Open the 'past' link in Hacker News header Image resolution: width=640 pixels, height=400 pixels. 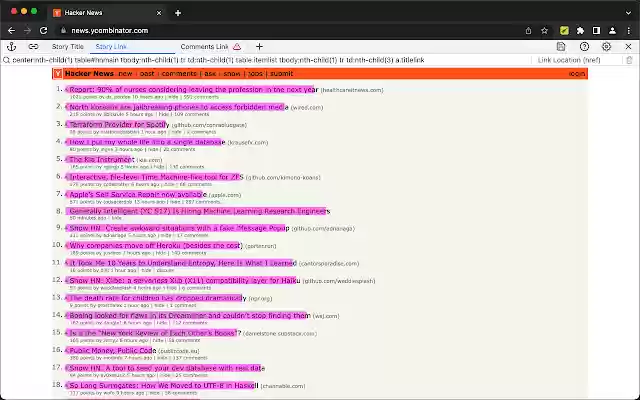147,74
